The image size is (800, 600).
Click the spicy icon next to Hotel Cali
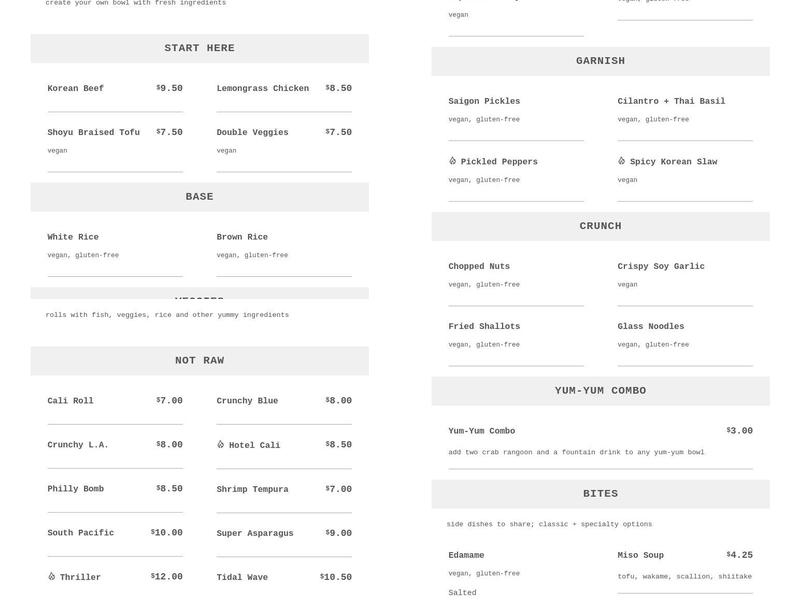click(221, 445)
